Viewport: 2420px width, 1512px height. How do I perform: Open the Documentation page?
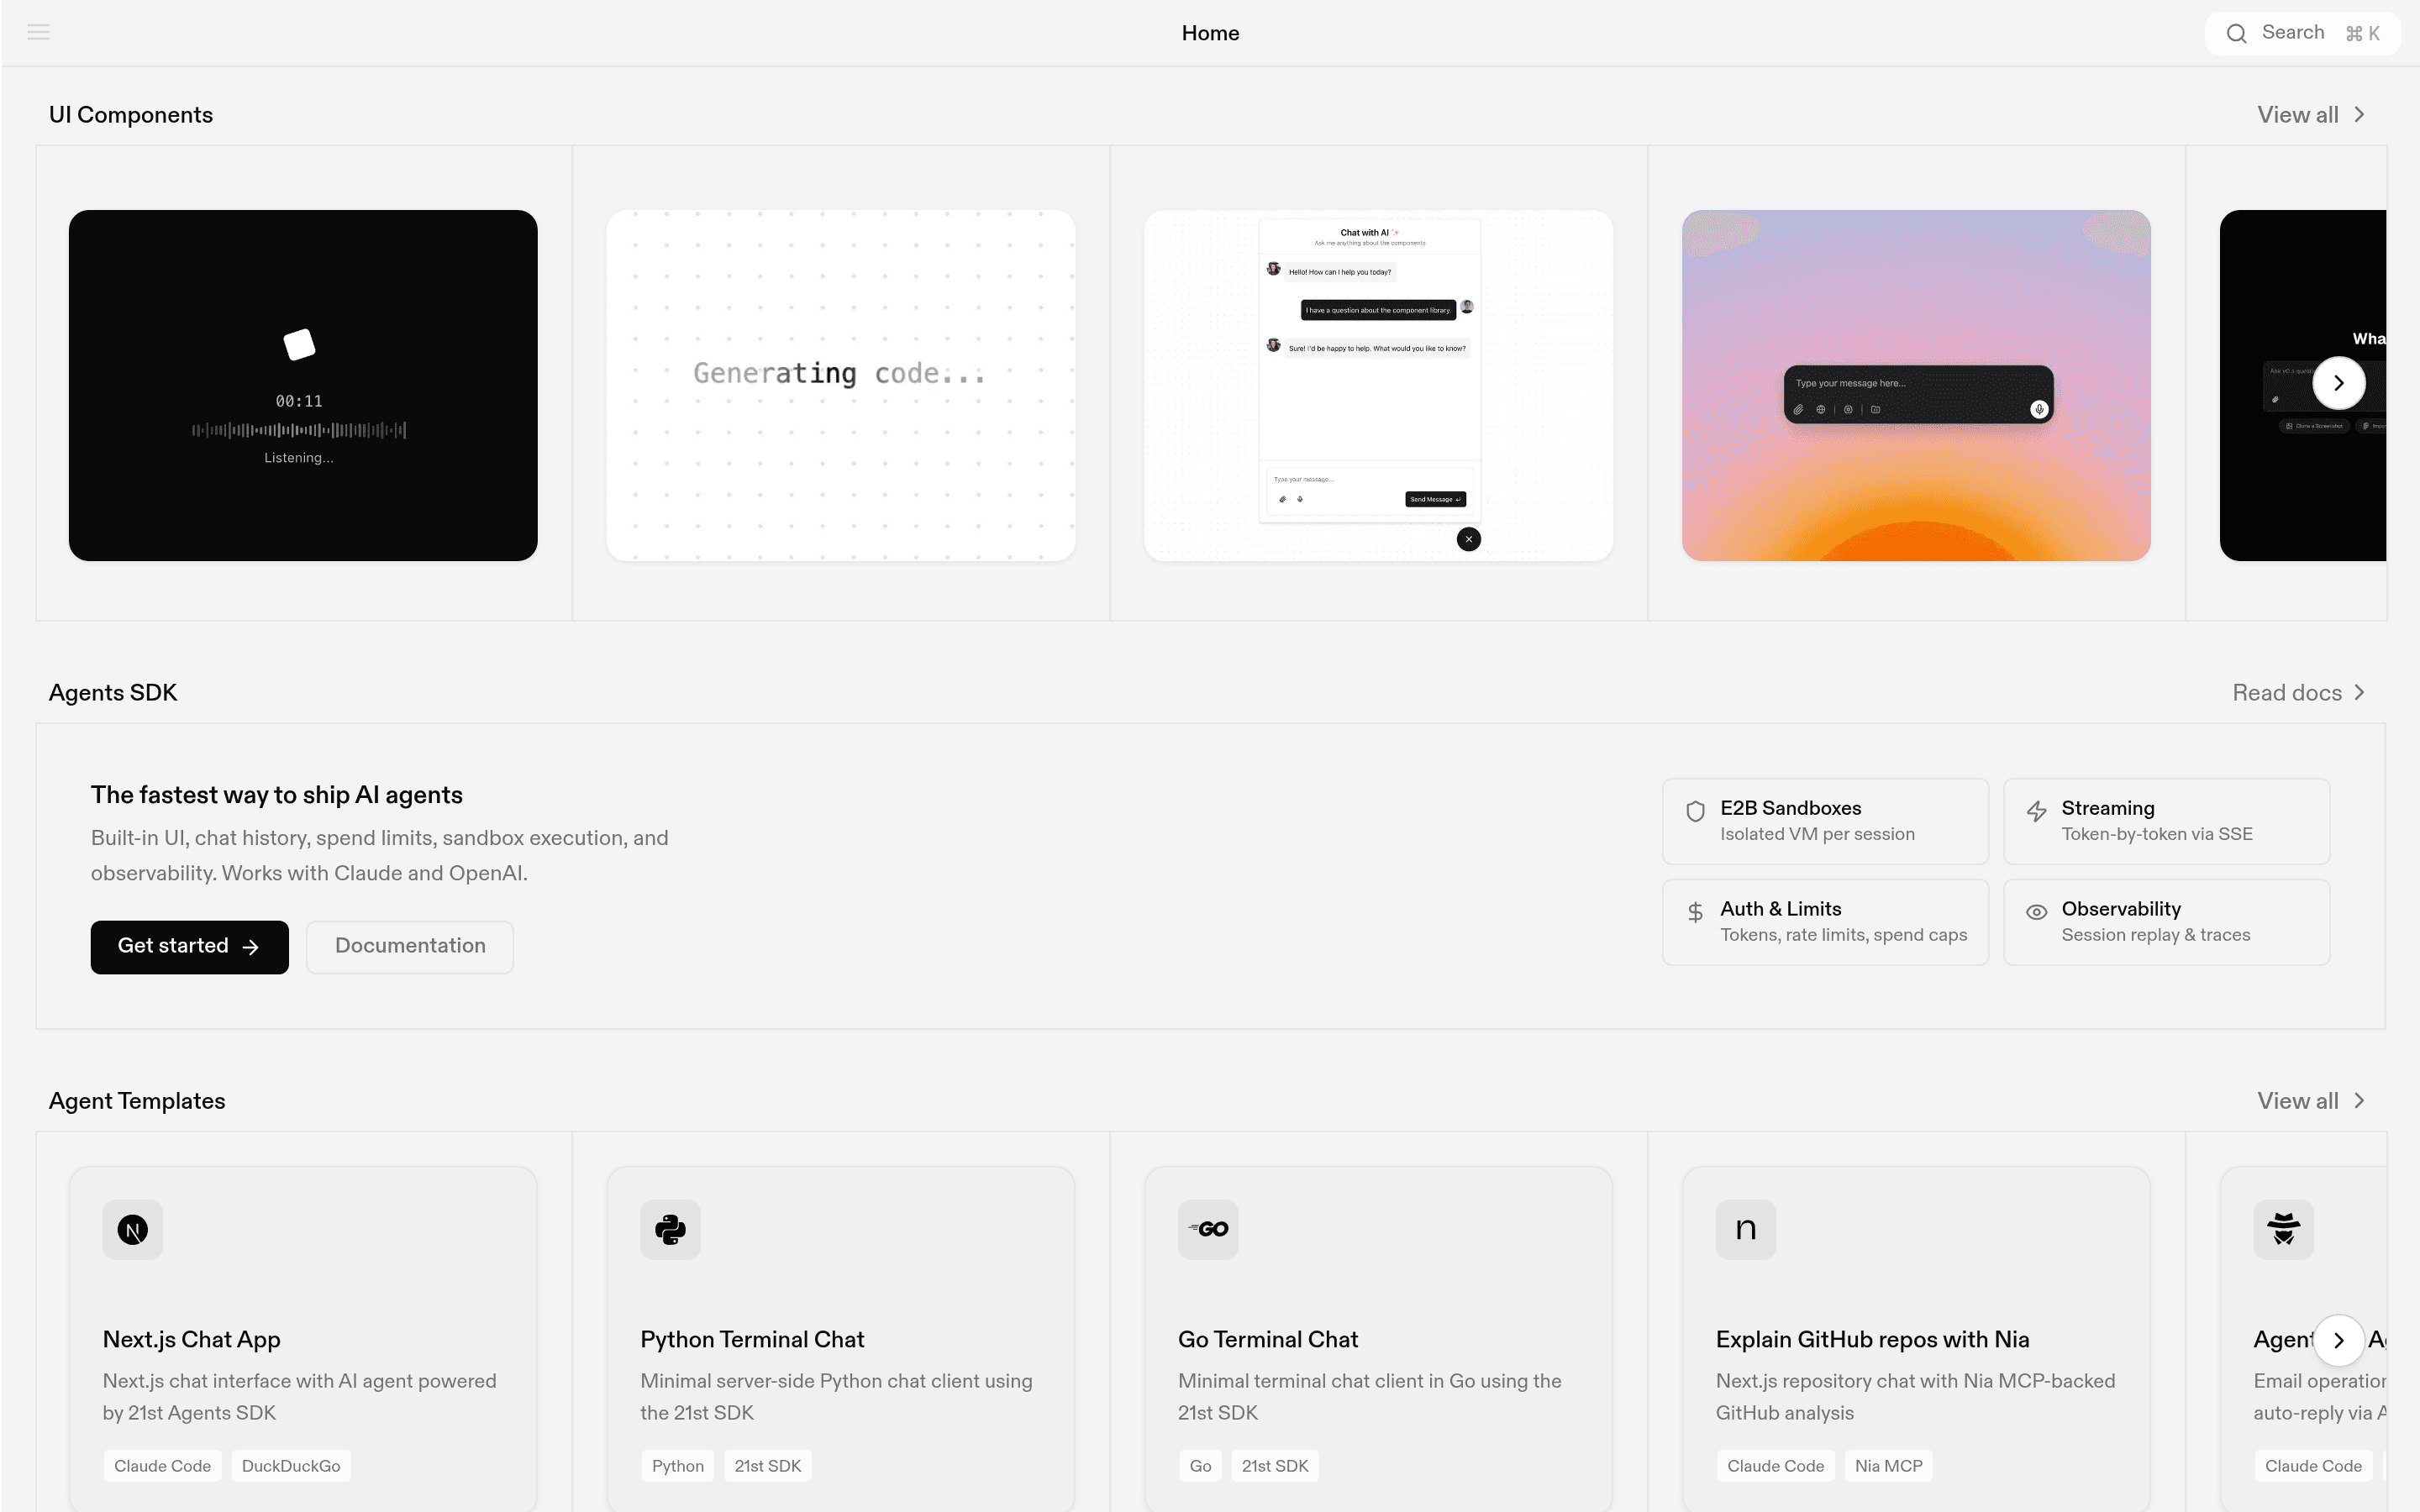pyautogui.click(x=409, y=945)
